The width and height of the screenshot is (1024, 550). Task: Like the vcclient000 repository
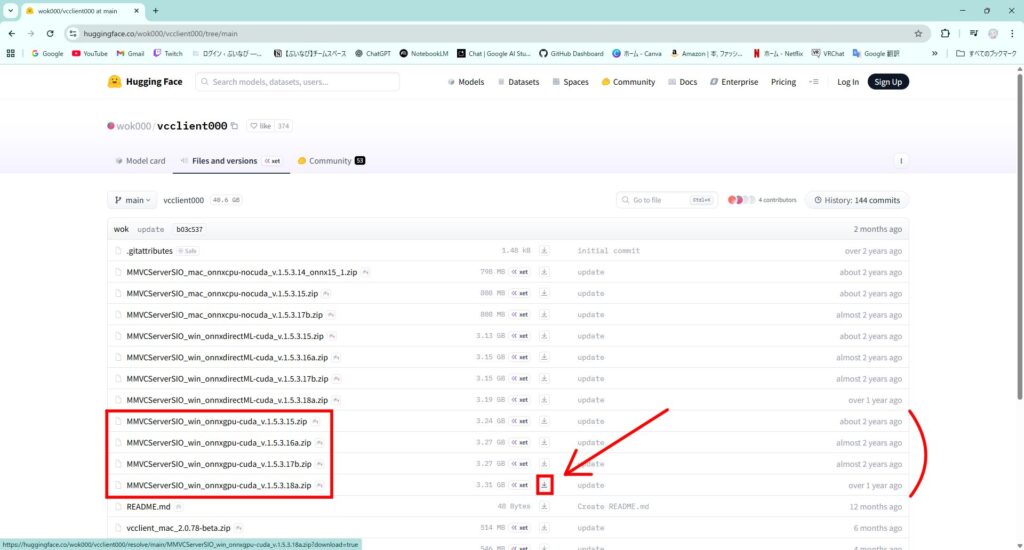tap(260, 126)
